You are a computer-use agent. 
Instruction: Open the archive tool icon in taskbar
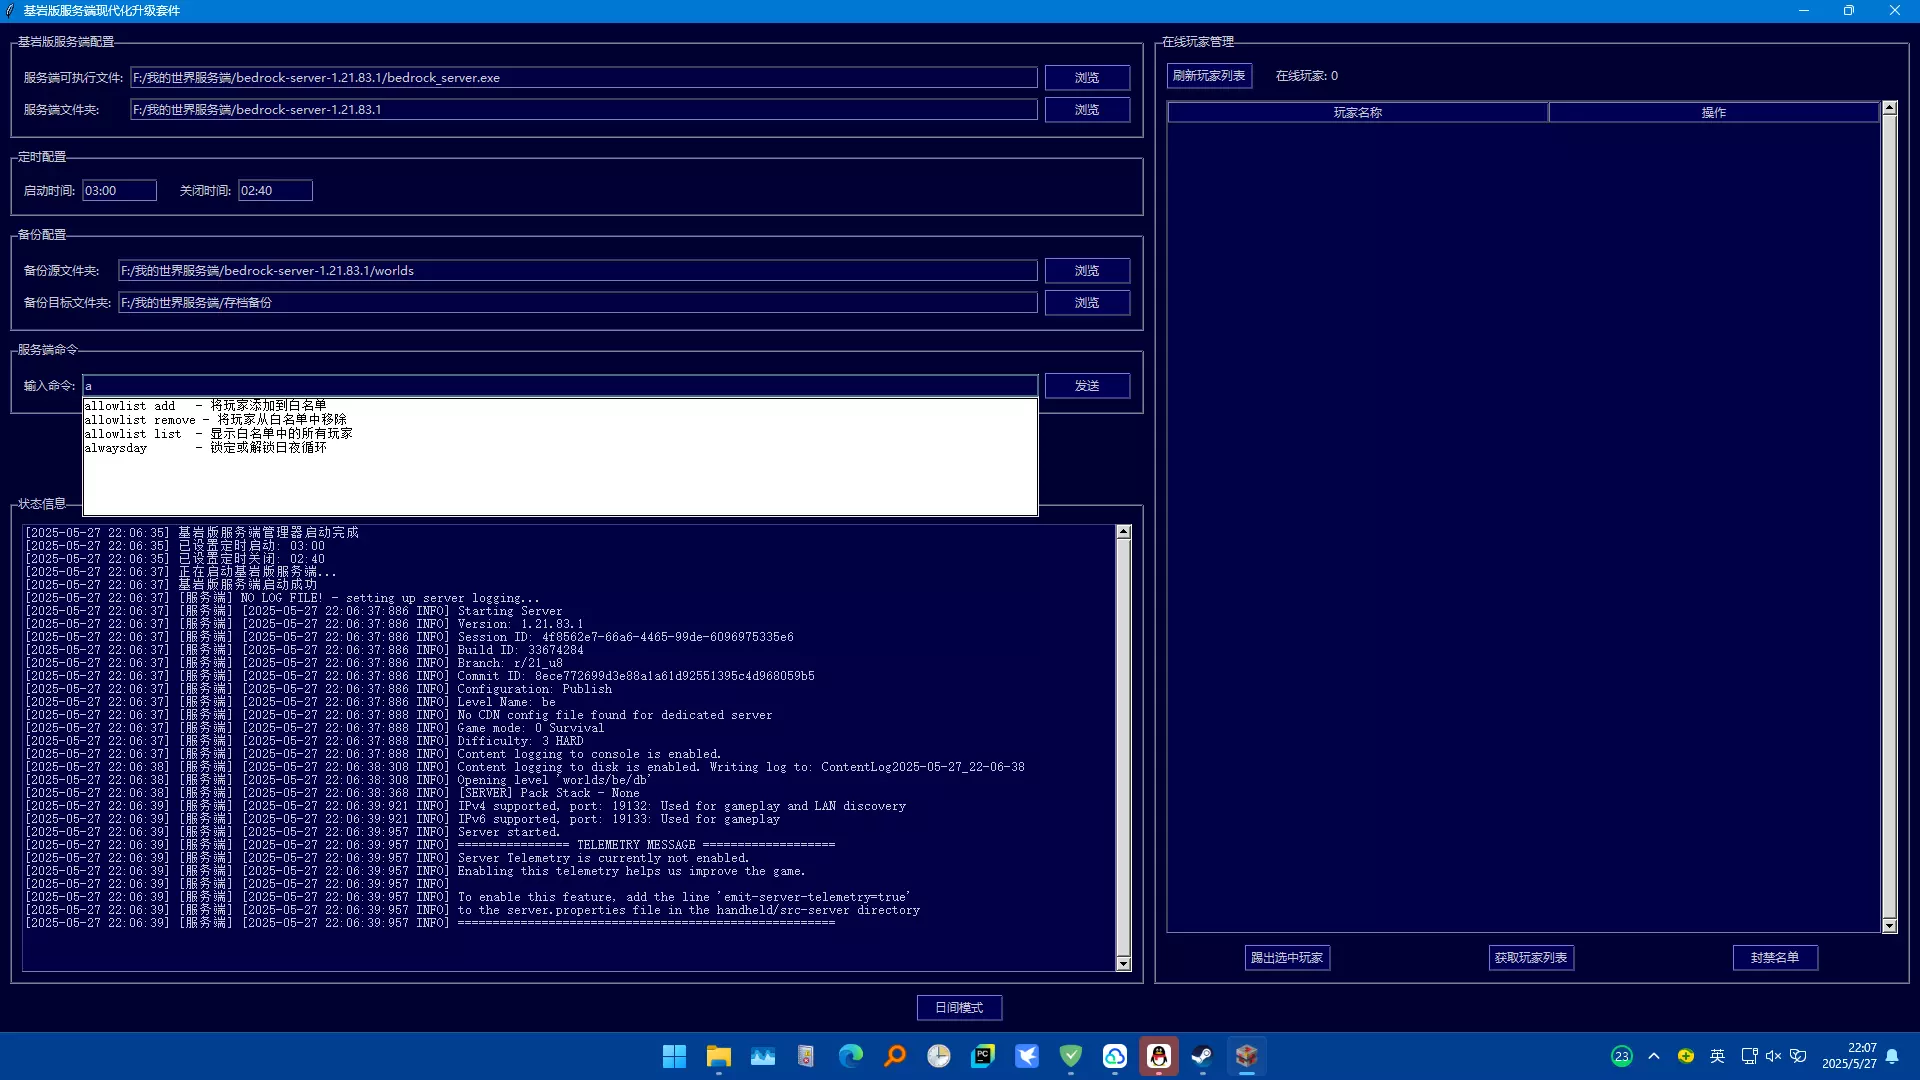(806, 1056)
